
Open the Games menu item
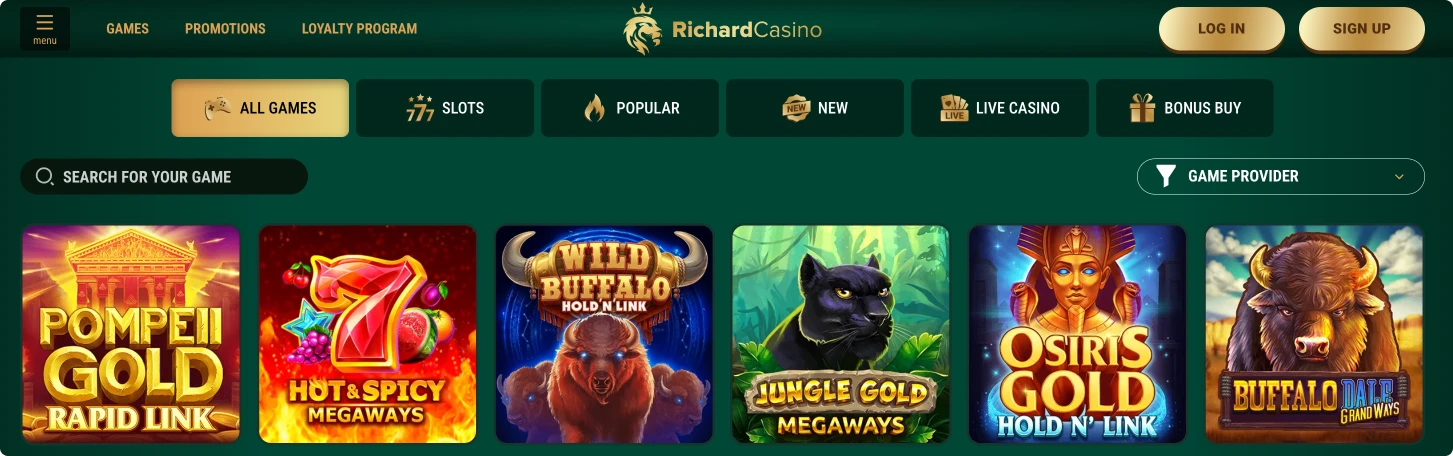coord(128,29)
